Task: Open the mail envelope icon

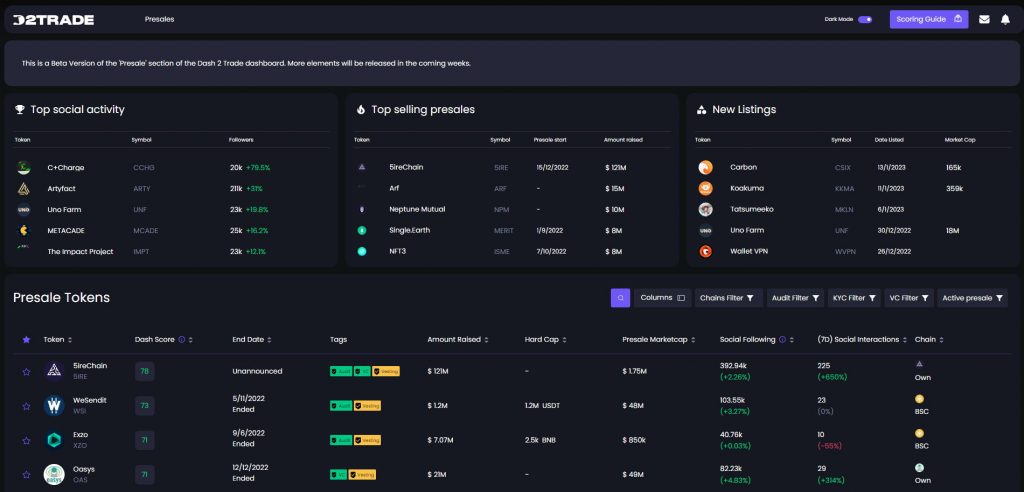Action: coord(984,20)
